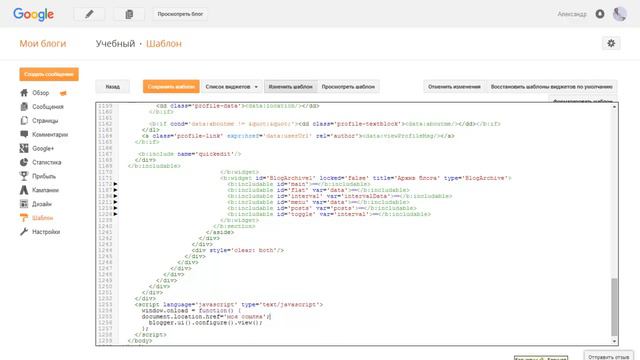The width and height of the screenshot is (640, 360).
Task: Open Настройки via its wrench icon
Action: click(x=24, y=231)
